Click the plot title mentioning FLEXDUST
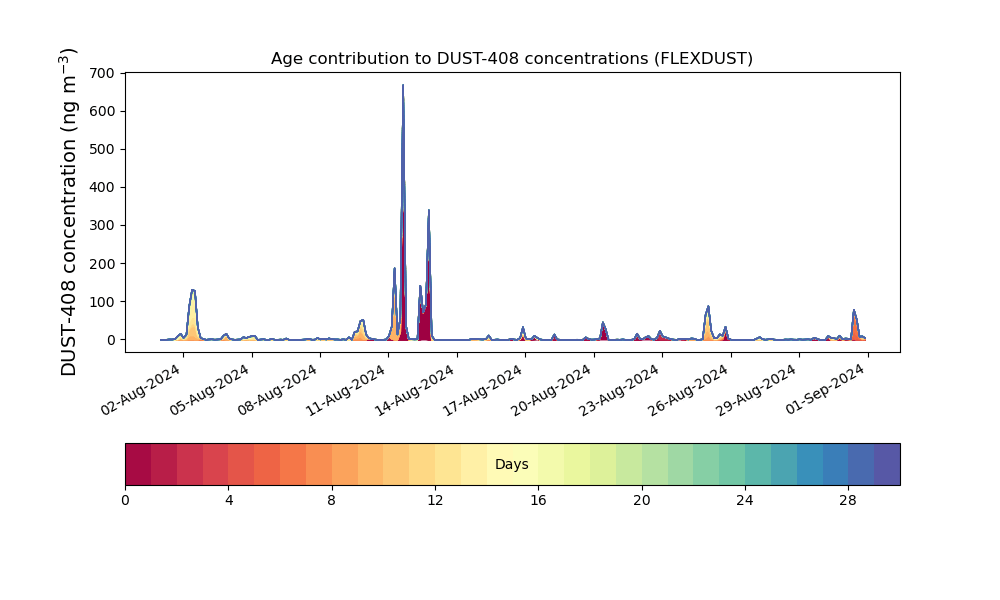The width and height of the screenshot is (1000, 600). click(x=511, y=59)
